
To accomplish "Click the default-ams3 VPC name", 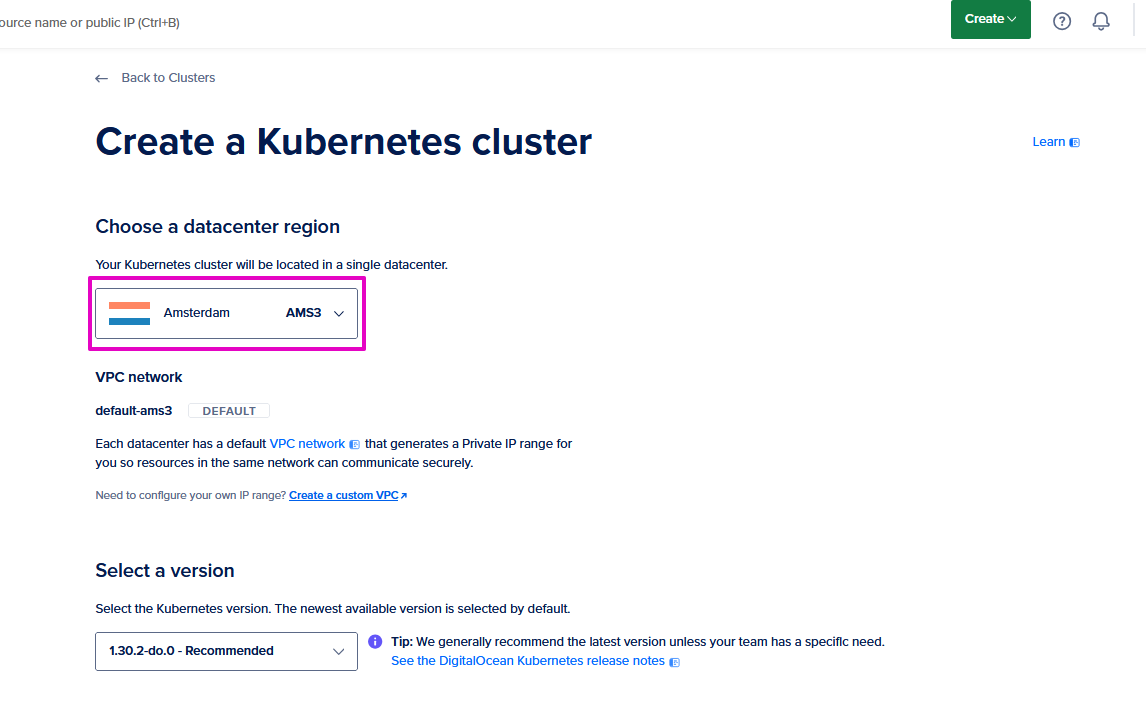I will click(134, 411).
